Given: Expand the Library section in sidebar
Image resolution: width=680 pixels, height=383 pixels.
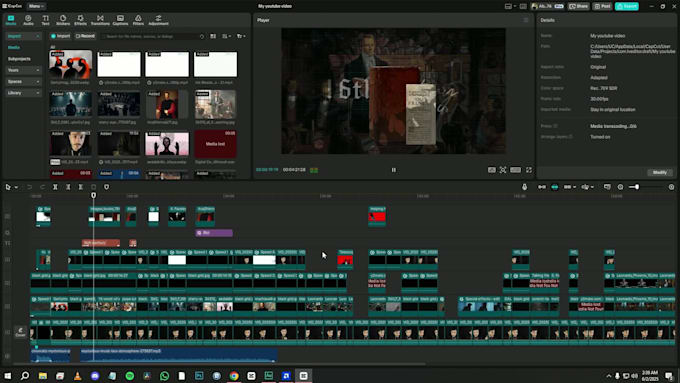Looking at the screenshot, I should coord(23,93).
